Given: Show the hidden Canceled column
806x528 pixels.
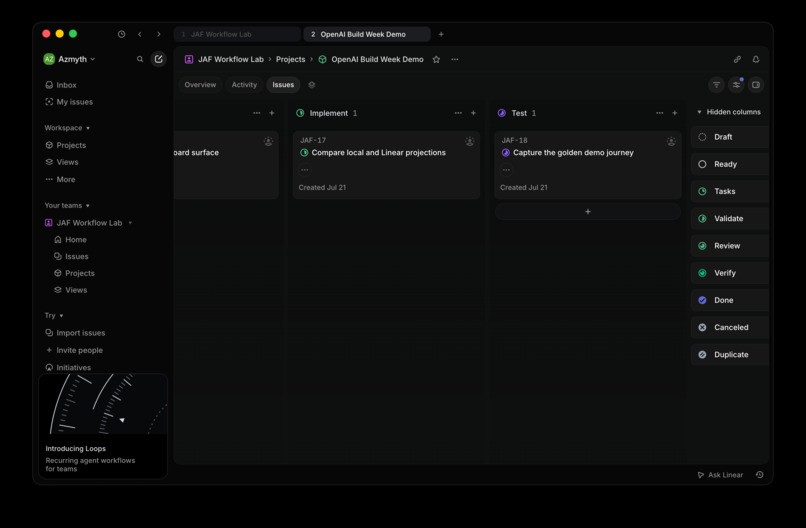Looking at the screenshot, I should [730, 327].
